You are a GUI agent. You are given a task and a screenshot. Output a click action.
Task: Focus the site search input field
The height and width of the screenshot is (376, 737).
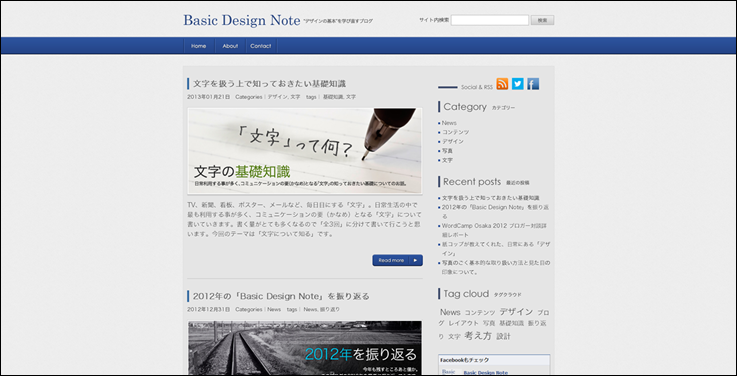coord(490,20)
